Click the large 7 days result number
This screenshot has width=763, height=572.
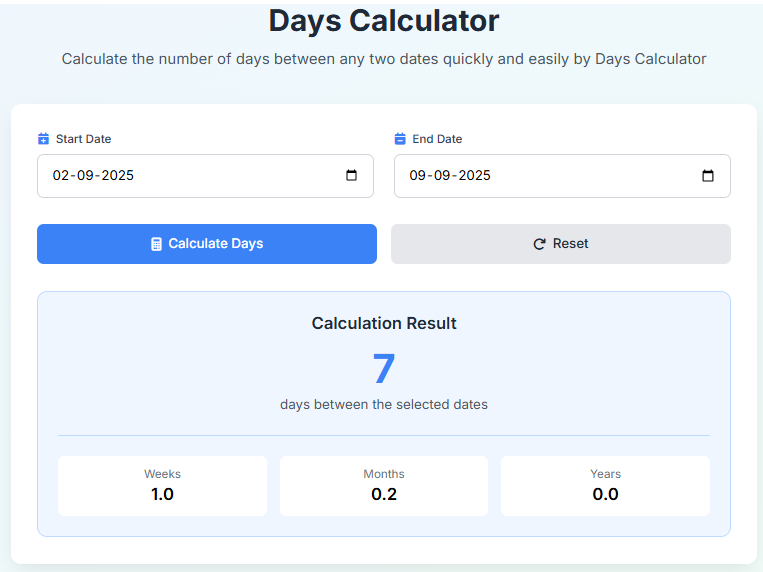pos(384,369)
